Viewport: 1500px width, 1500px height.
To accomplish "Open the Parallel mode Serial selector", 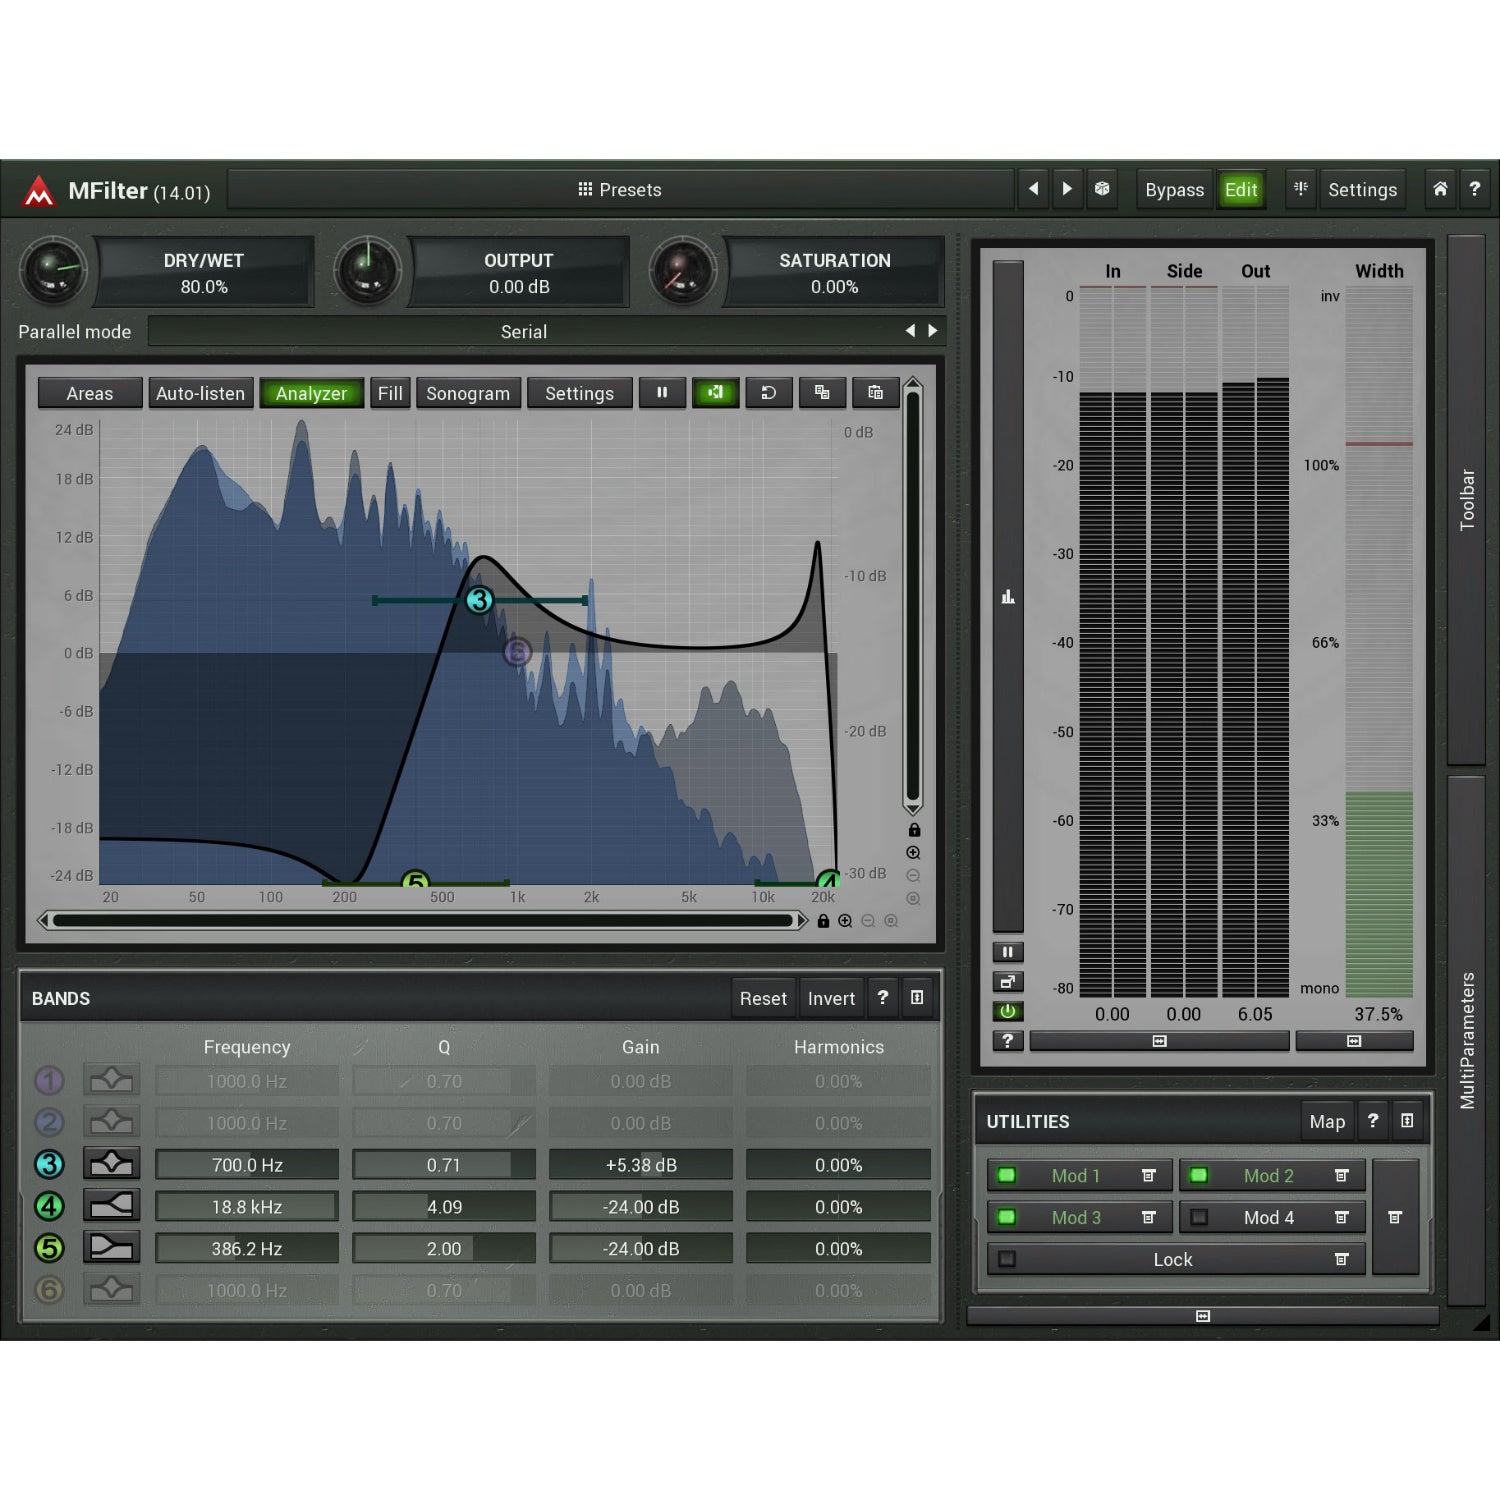I will pyautogui.click(x=523, y=331).
